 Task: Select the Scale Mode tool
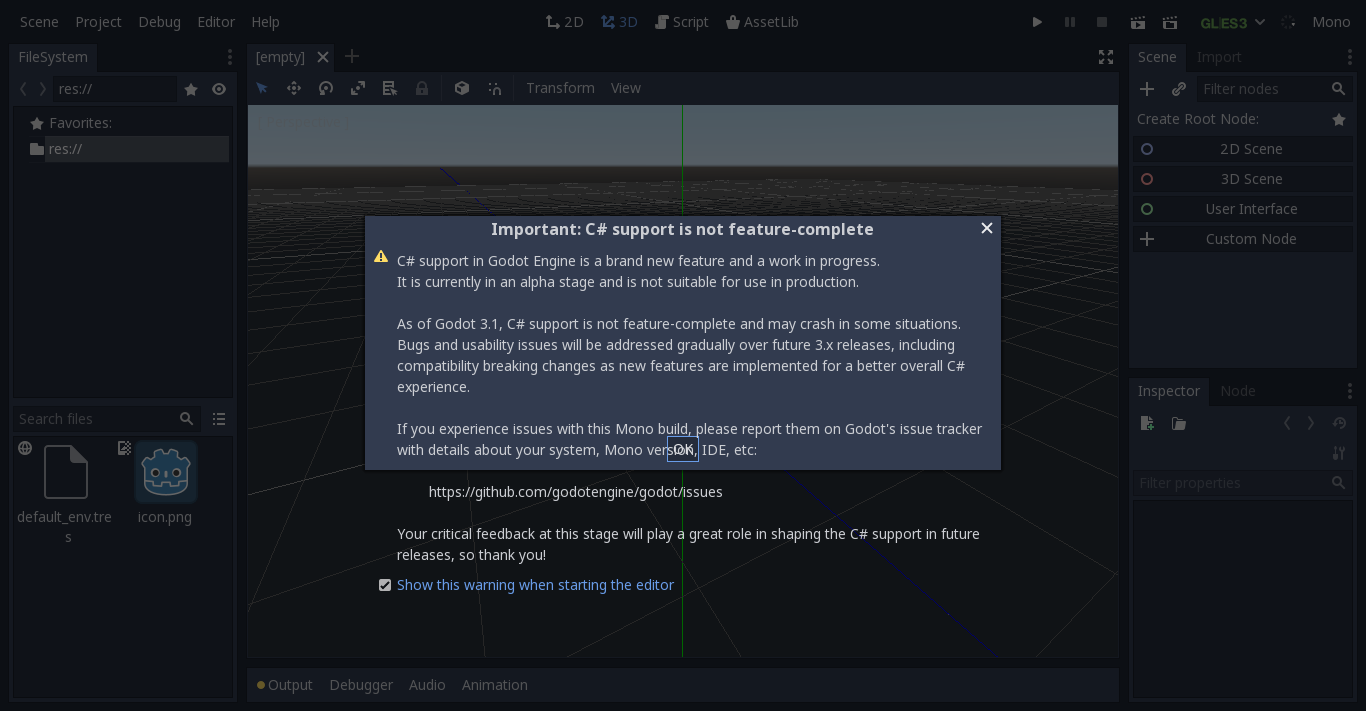coord(358,88)
